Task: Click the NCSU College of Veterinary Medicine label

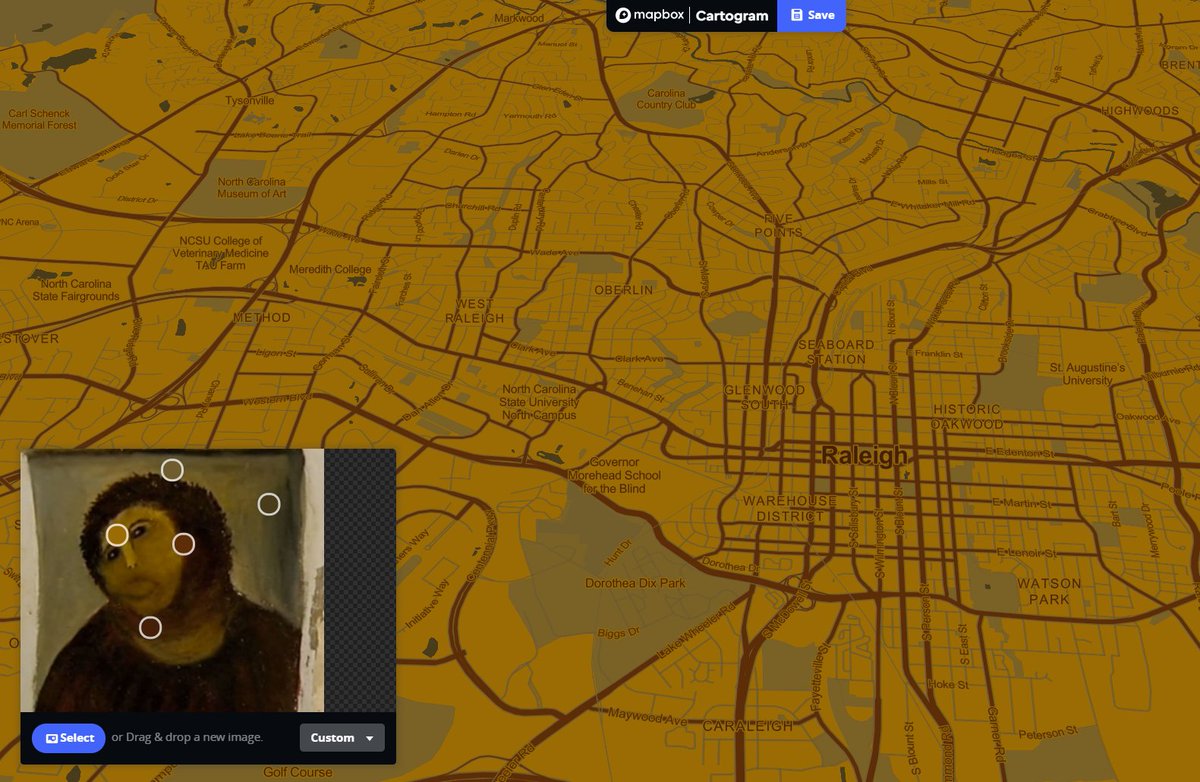Action: [x=222, y=253]
